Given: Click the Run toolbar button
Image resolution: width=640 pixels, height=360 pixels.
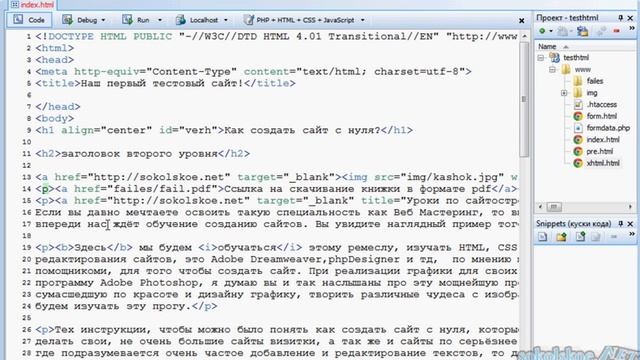Looking at the screenshot, I should (x=136, y=20).
